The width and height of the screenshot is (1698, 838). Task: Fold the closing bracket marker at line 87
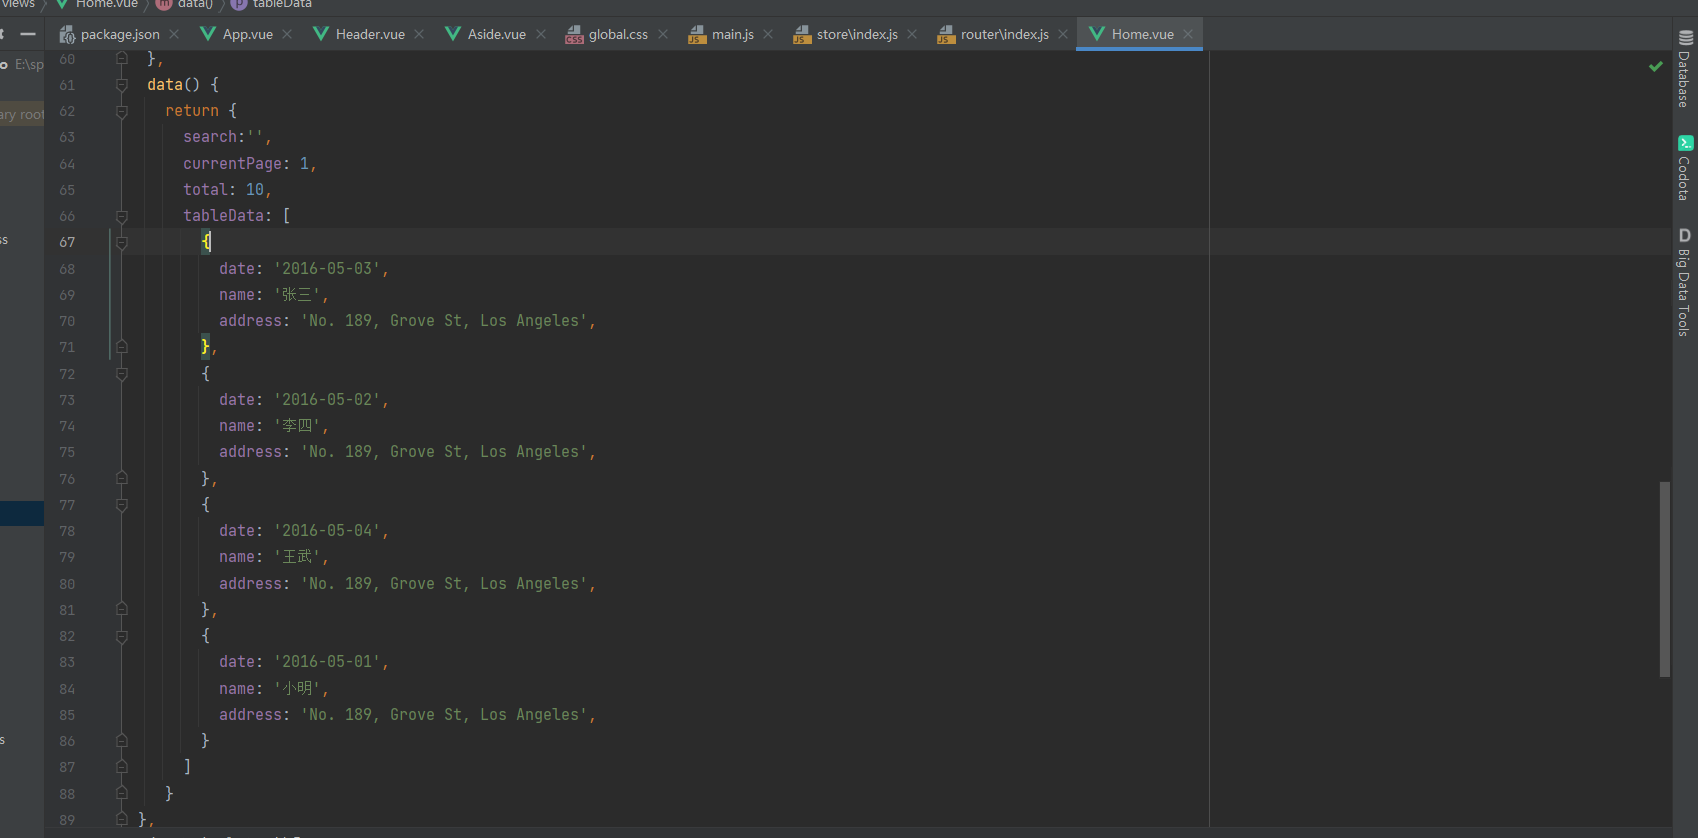pyautogui.click(x=122, y=767)
